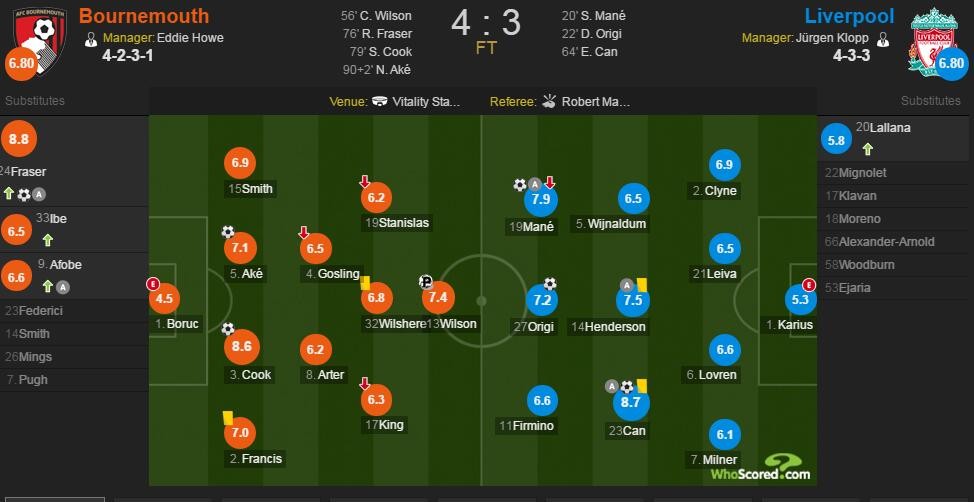Select Boruc's 4.5 rating circle
This screenshot has width=974, height=502.
164,298
